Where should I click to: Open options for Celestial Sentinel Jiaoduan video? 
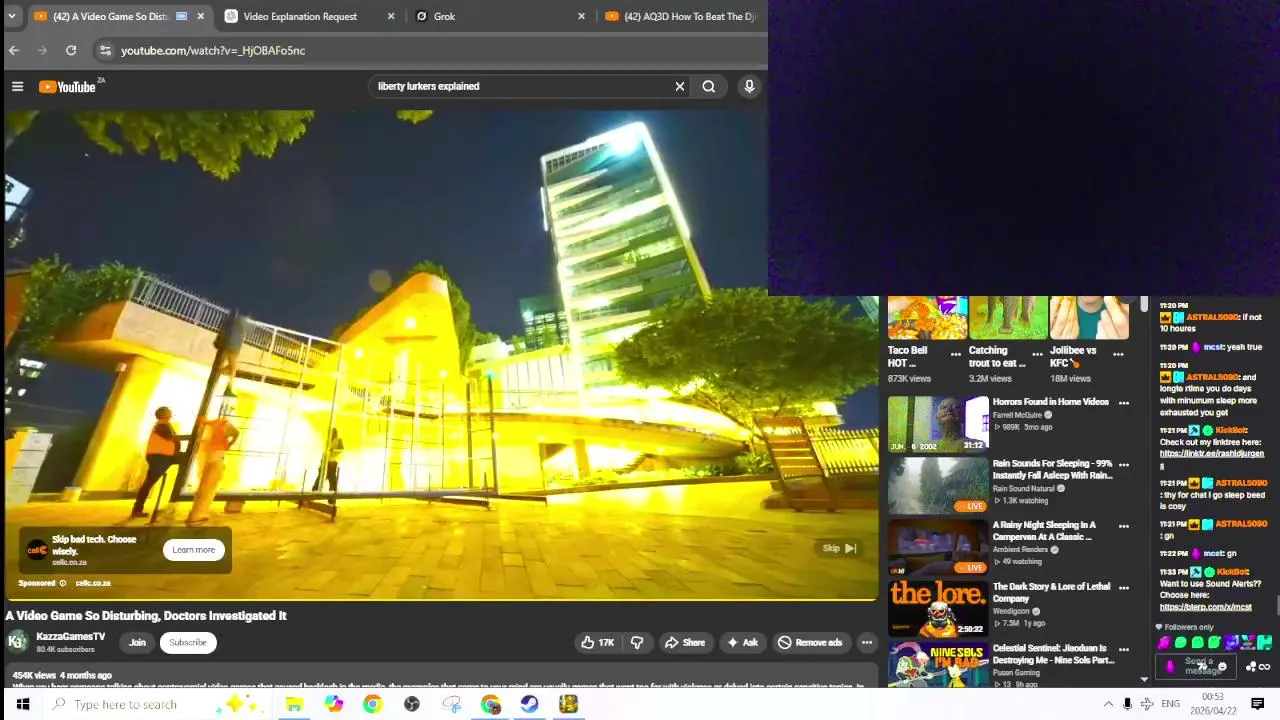click(x=1124, y=650)
